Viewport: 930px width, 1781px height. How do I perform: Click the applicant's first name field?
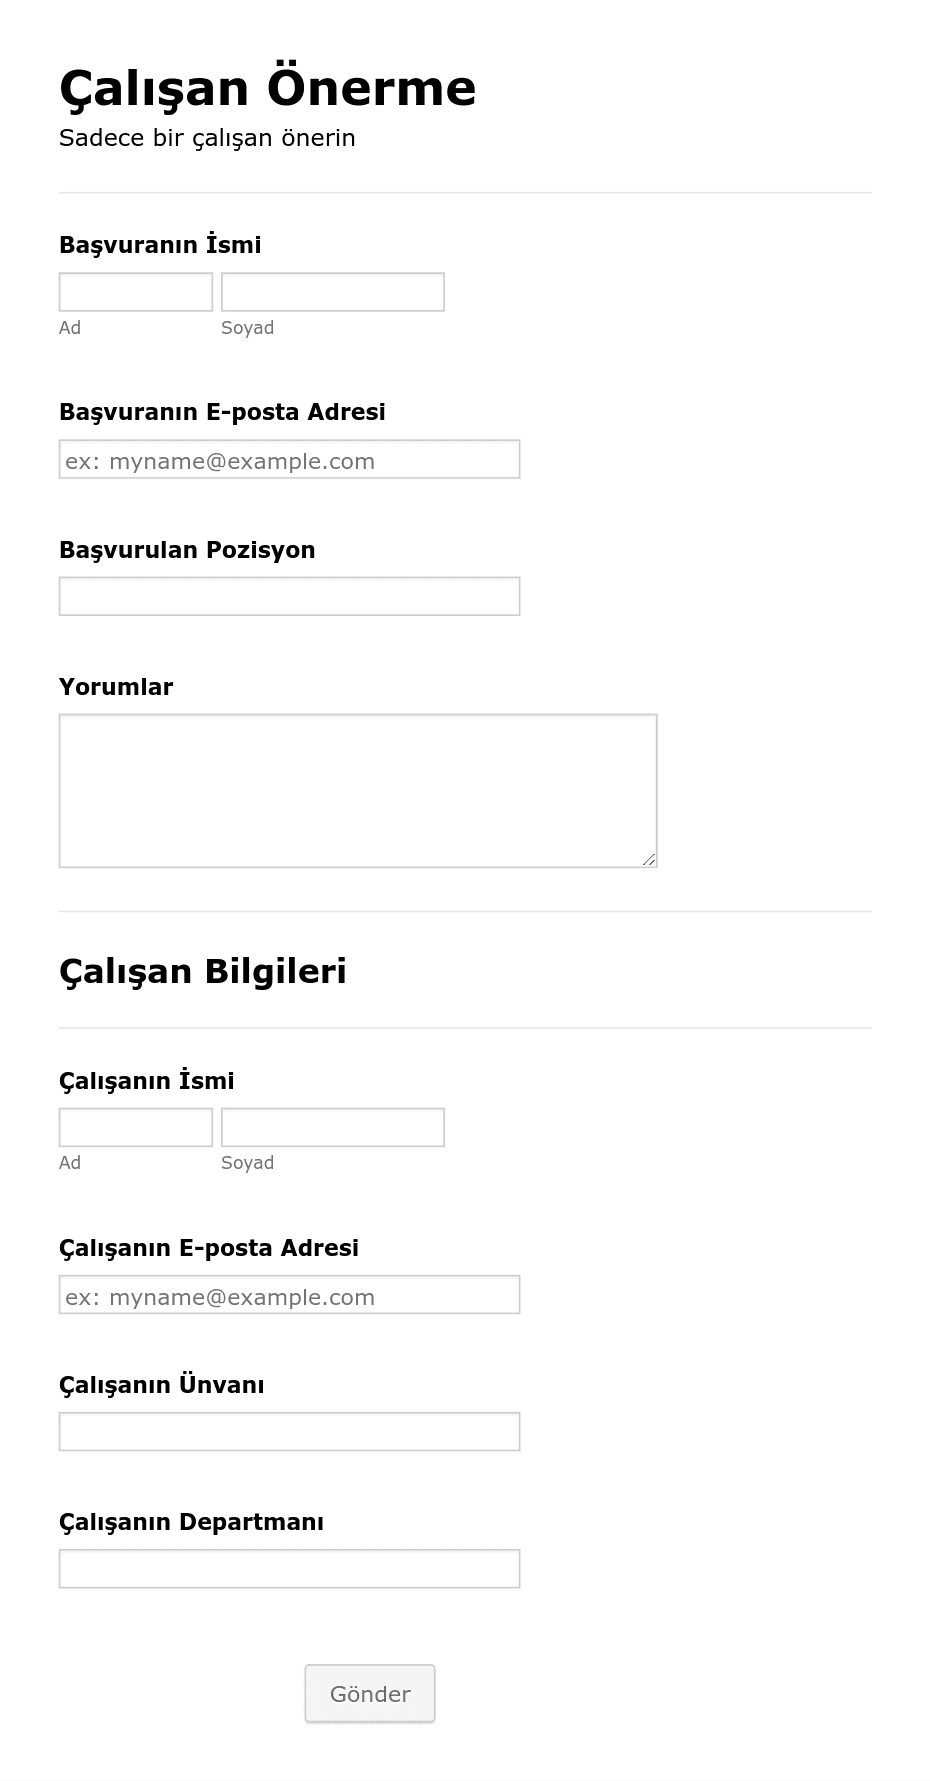click(136, 292)
